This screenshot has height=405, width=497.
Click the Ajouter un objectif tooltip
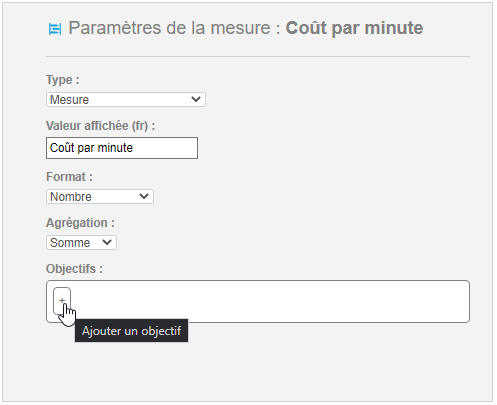(x=132, y=331)
